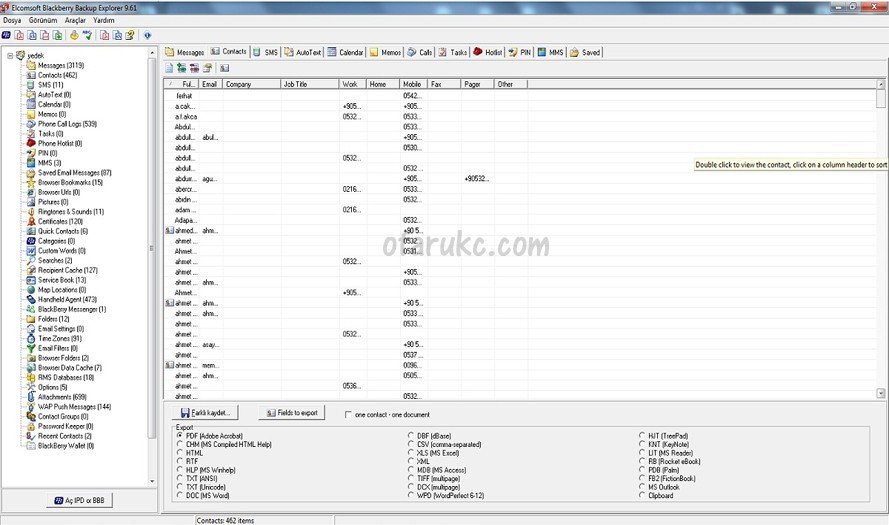
Task: Click the blue info icon in toolbar
Action: click(147, 35)
